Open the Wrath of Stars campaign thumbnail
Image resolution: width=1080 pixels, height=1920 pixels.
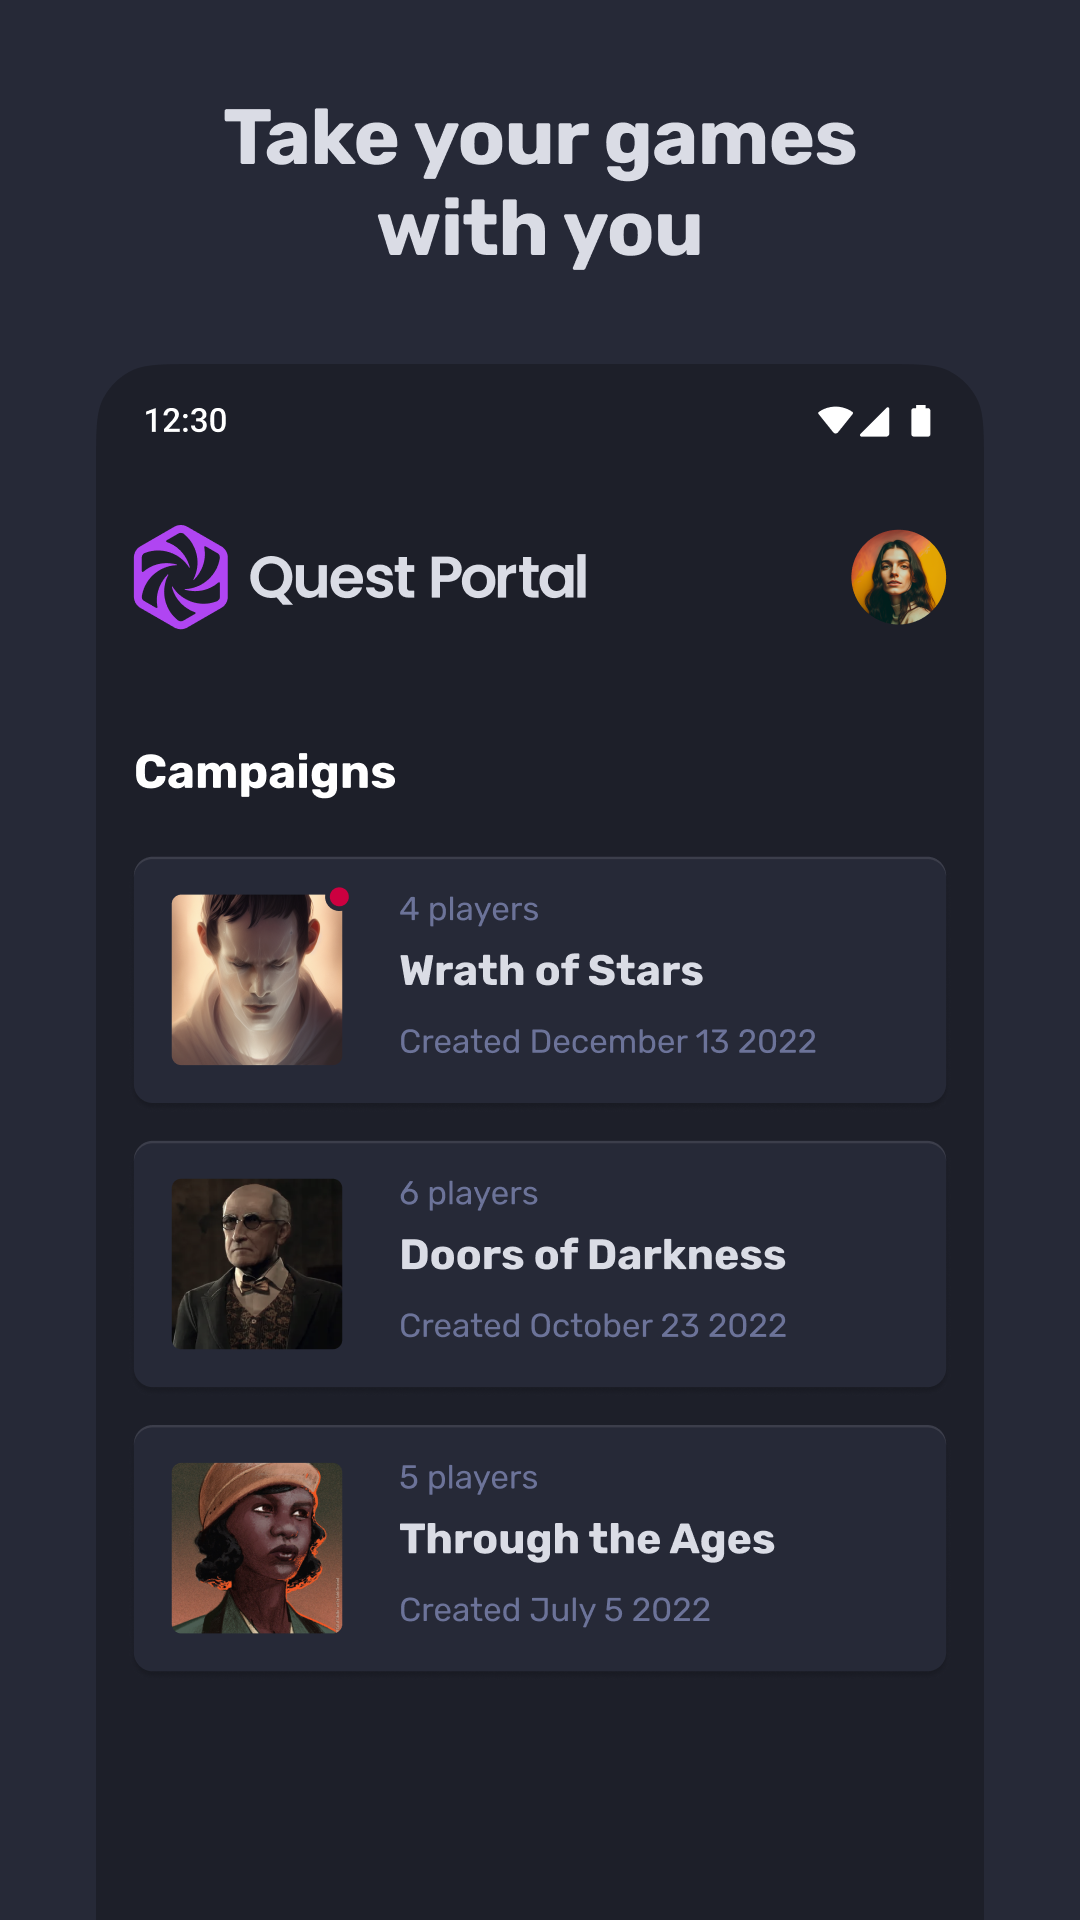(257, 980)
